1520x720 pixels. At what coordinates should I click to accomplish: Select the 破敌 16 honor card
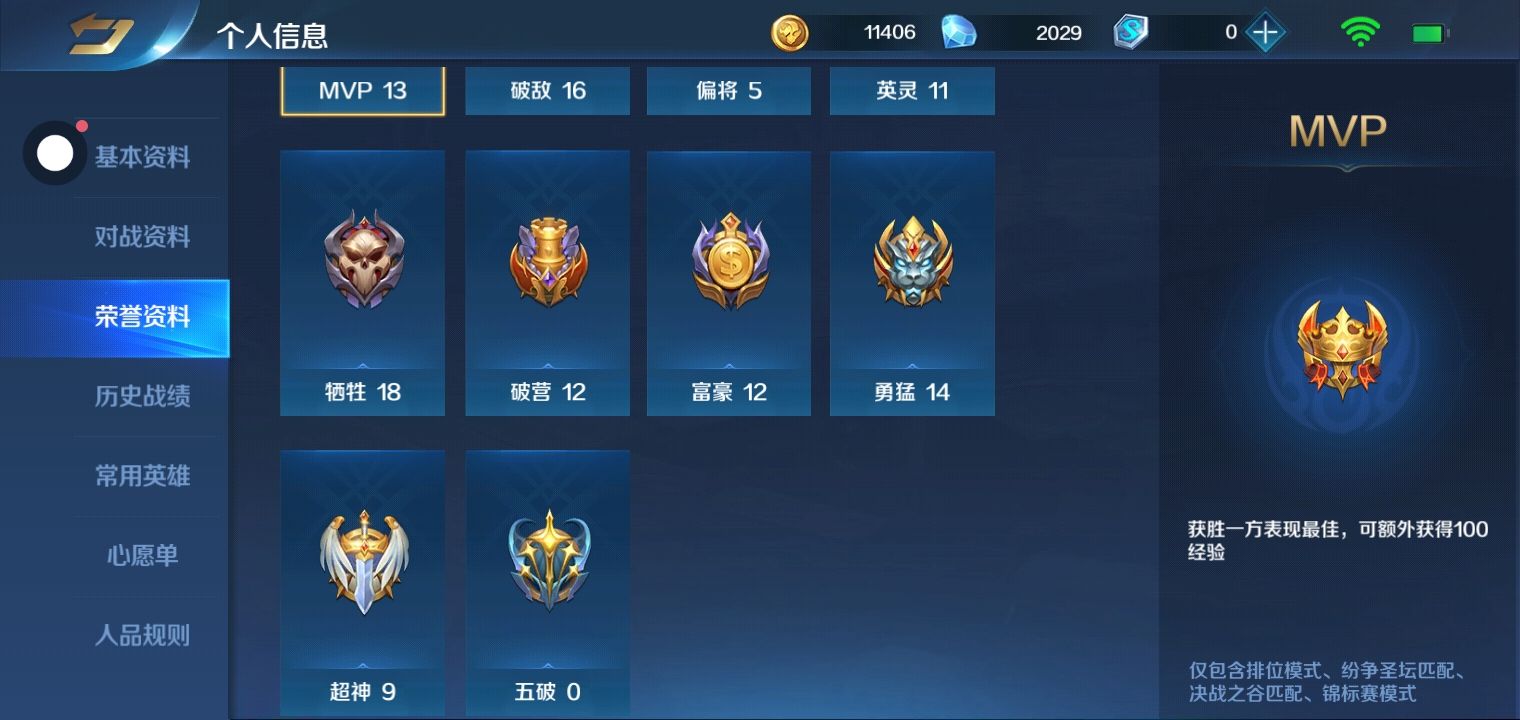[548, 91]
